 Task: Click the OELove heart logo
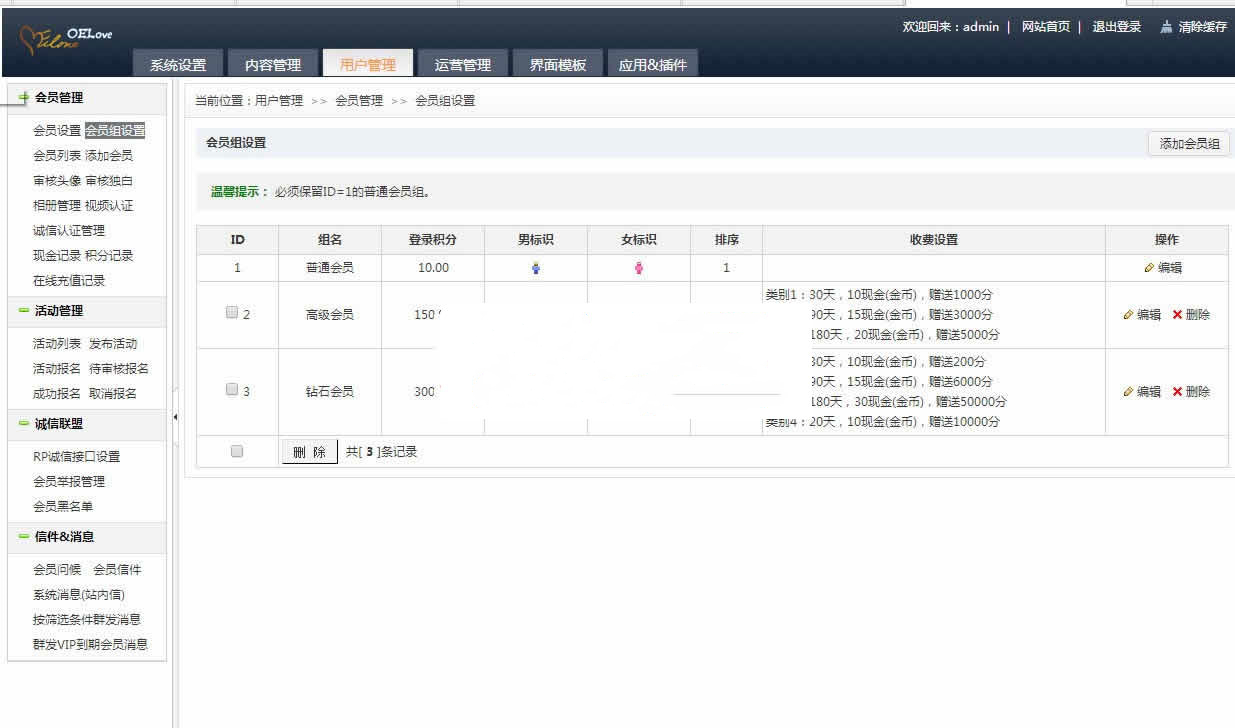(x=64, y=40)
